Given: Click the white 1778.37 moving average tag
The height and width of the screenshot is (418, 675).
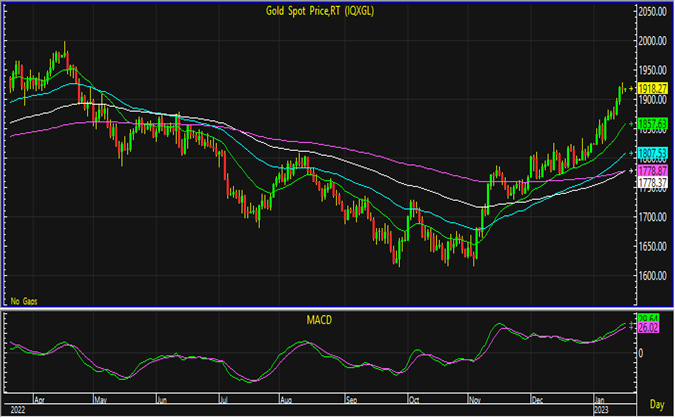Looking at the screenshot, I should click(653, 183).
